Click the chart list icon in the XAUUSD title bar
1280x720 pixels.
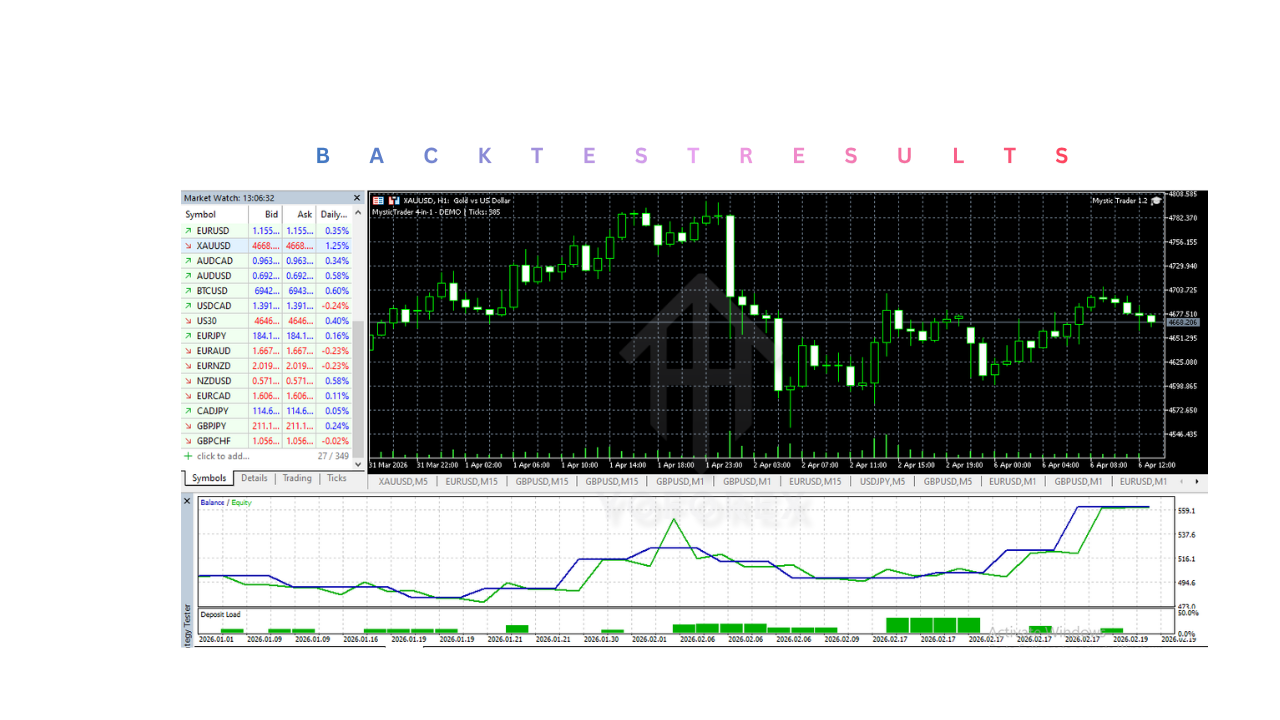[379, 199]
